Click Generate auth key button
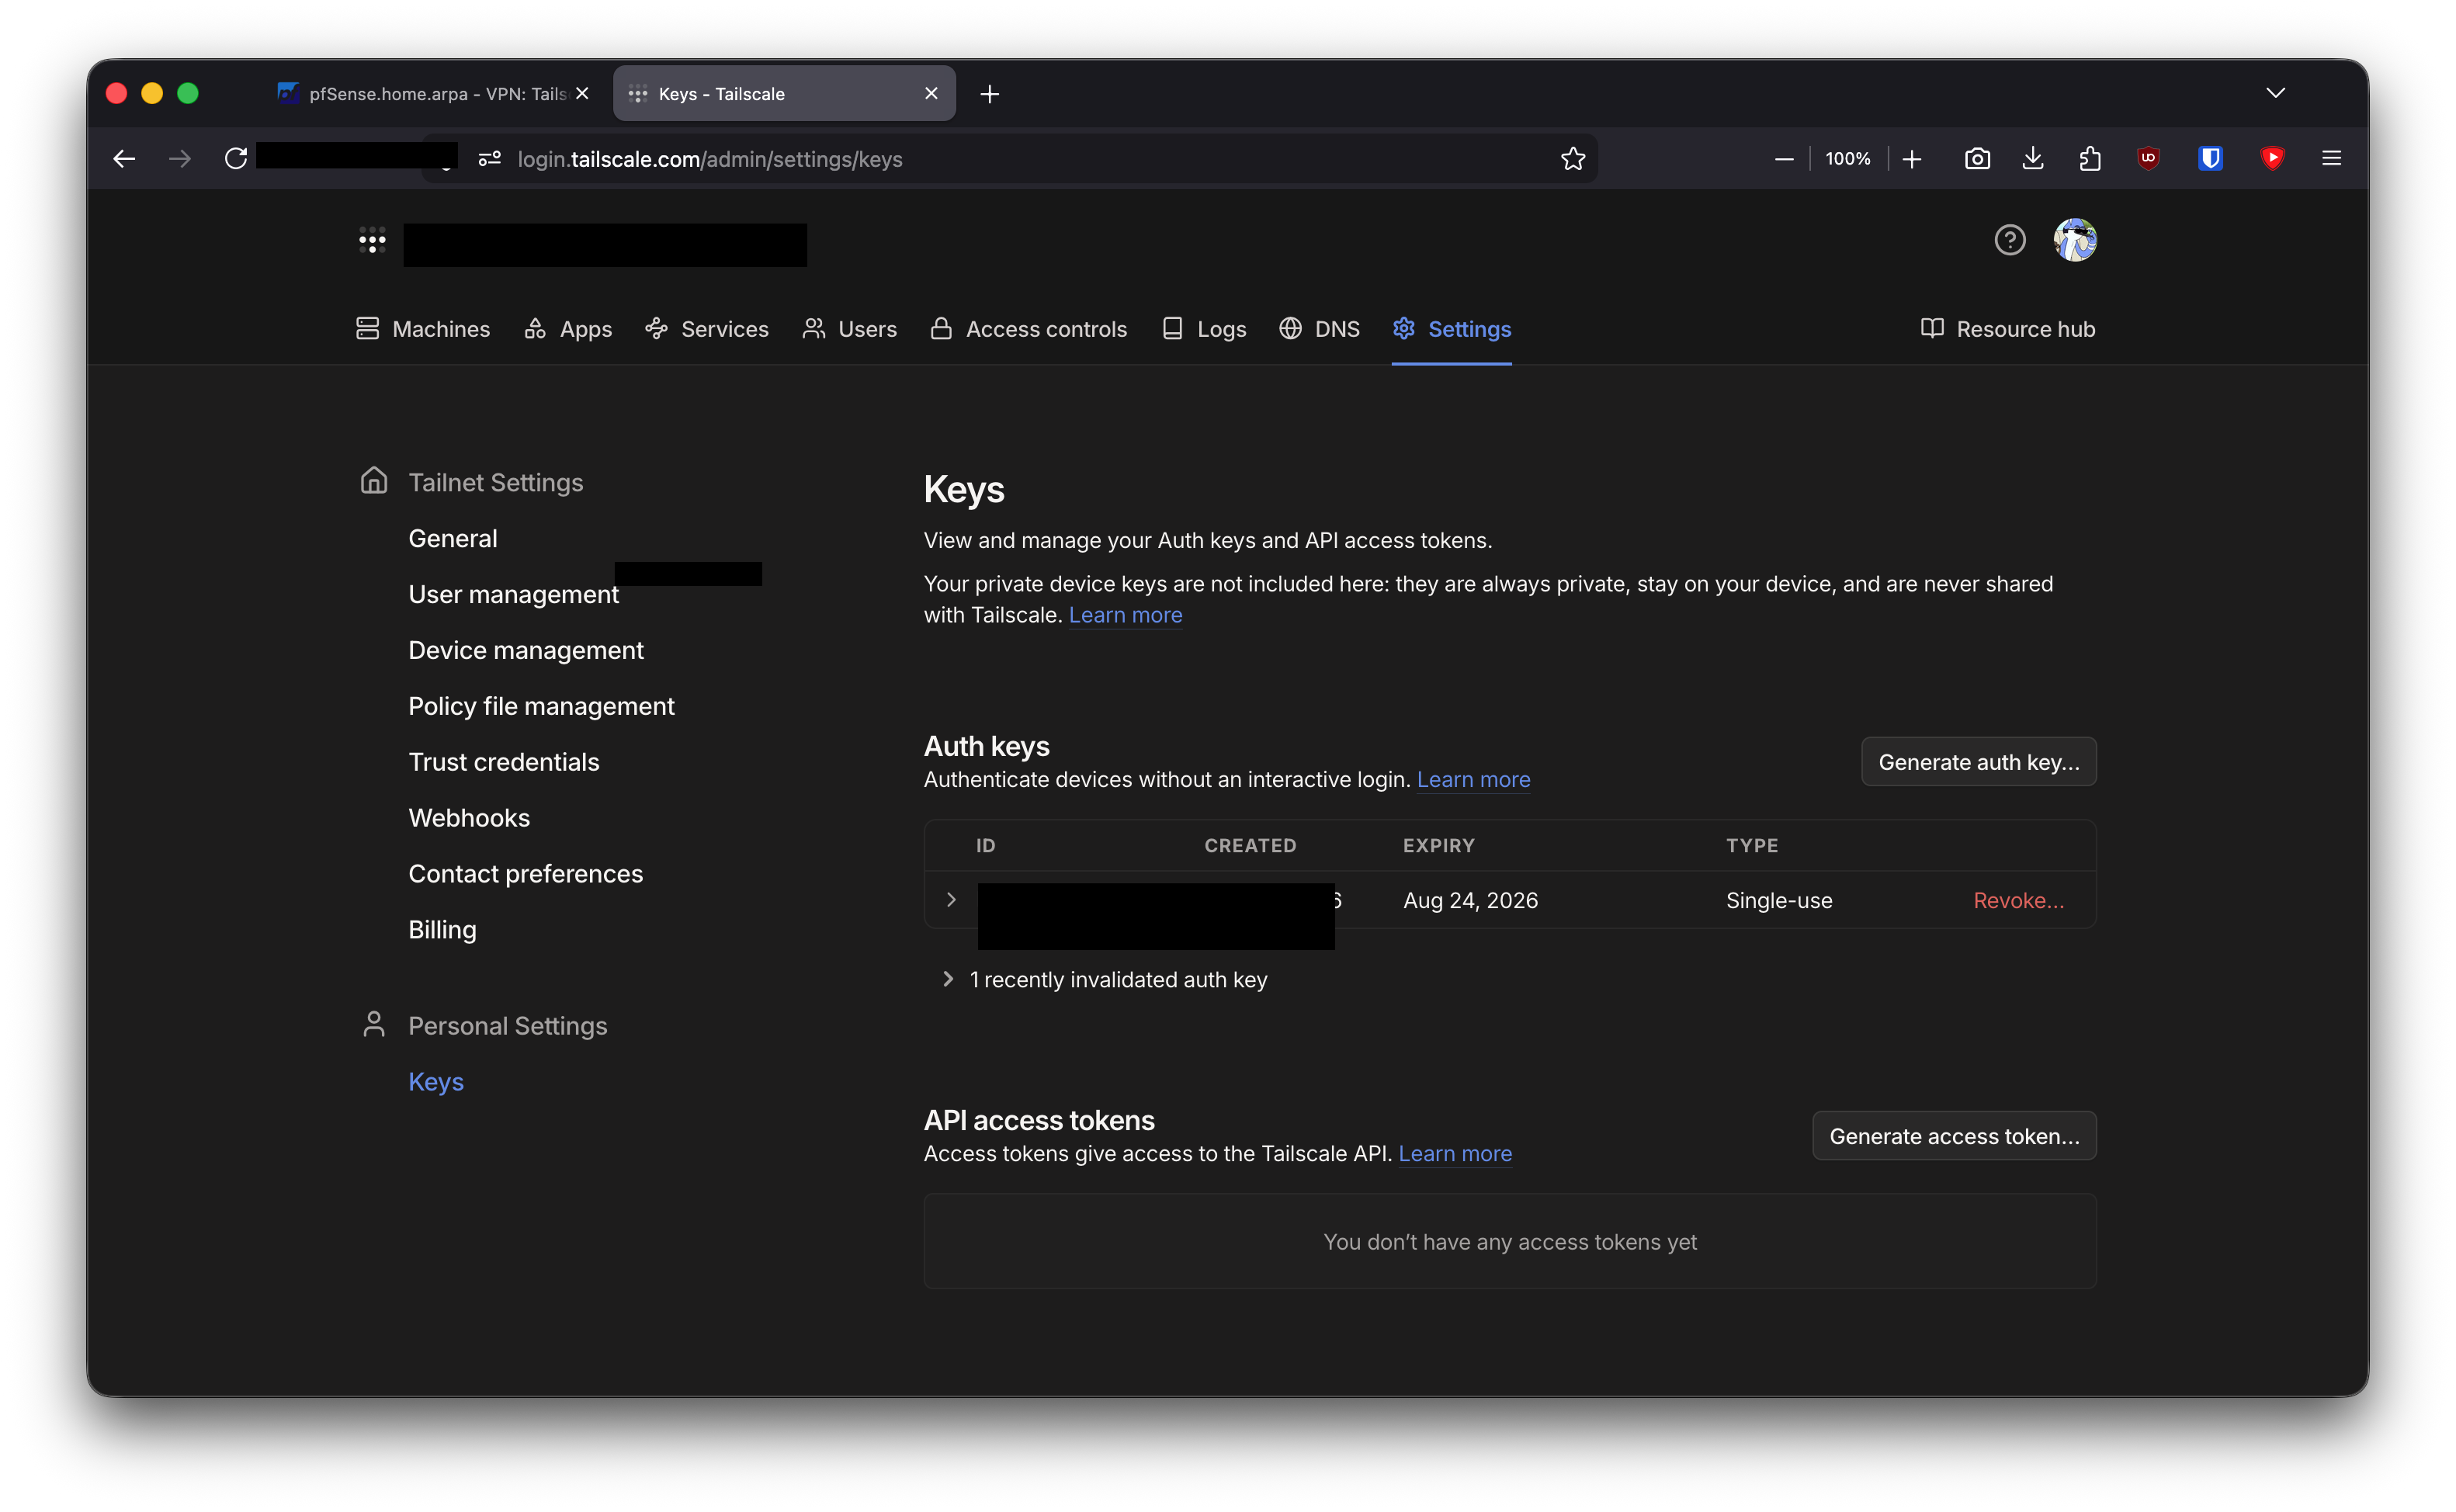This screenshot has height=1512, width=2456. click(1978, 762)
